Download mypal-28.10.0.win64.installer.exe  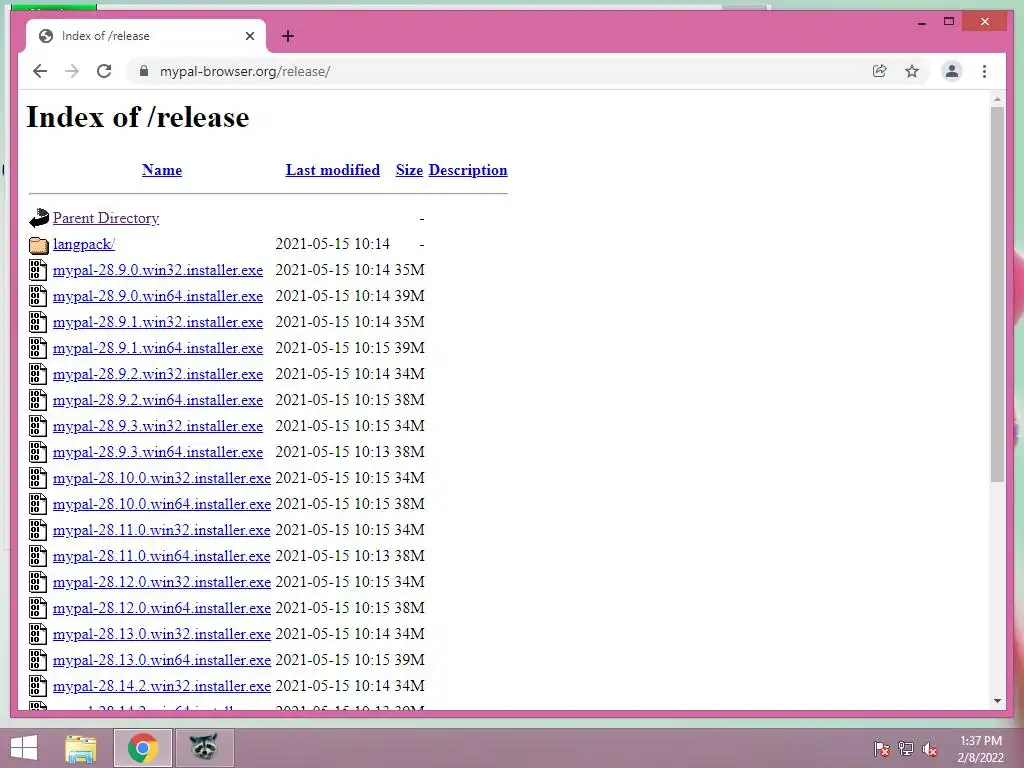[x=162, y=504]
